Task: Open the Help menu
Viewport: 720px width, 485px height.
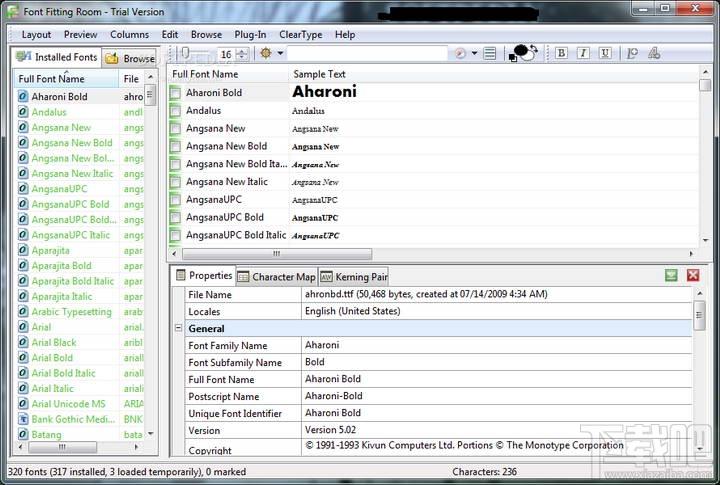Action: 345,34
